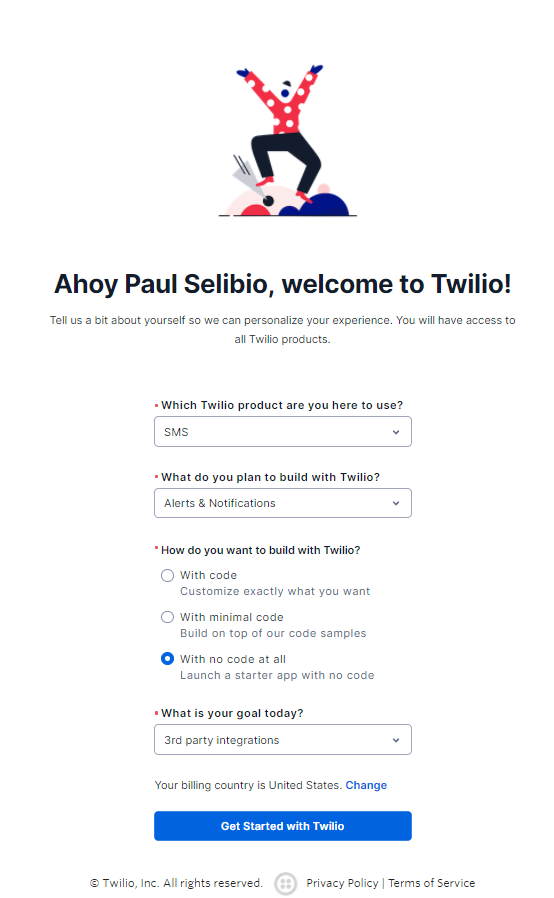Open the Privacy Policy link
554x898 pixels.
(342, 883)
